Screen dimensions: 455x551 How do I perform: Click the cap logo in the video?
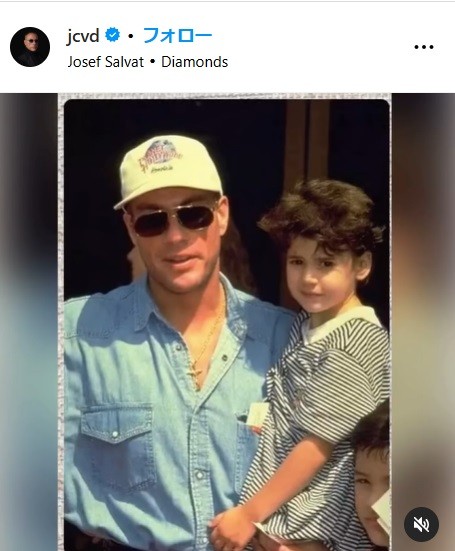[x=161, y=157]
